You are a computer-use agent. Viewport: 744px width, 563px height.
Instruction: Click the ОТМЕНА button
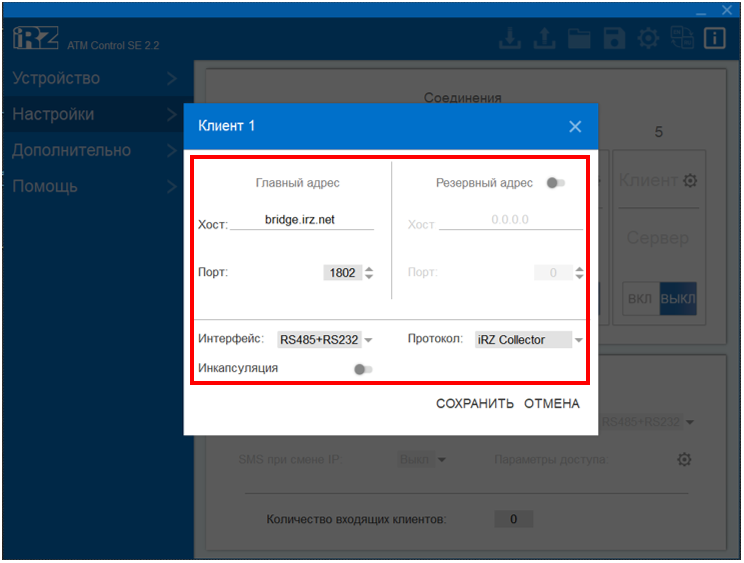[551, 404]
